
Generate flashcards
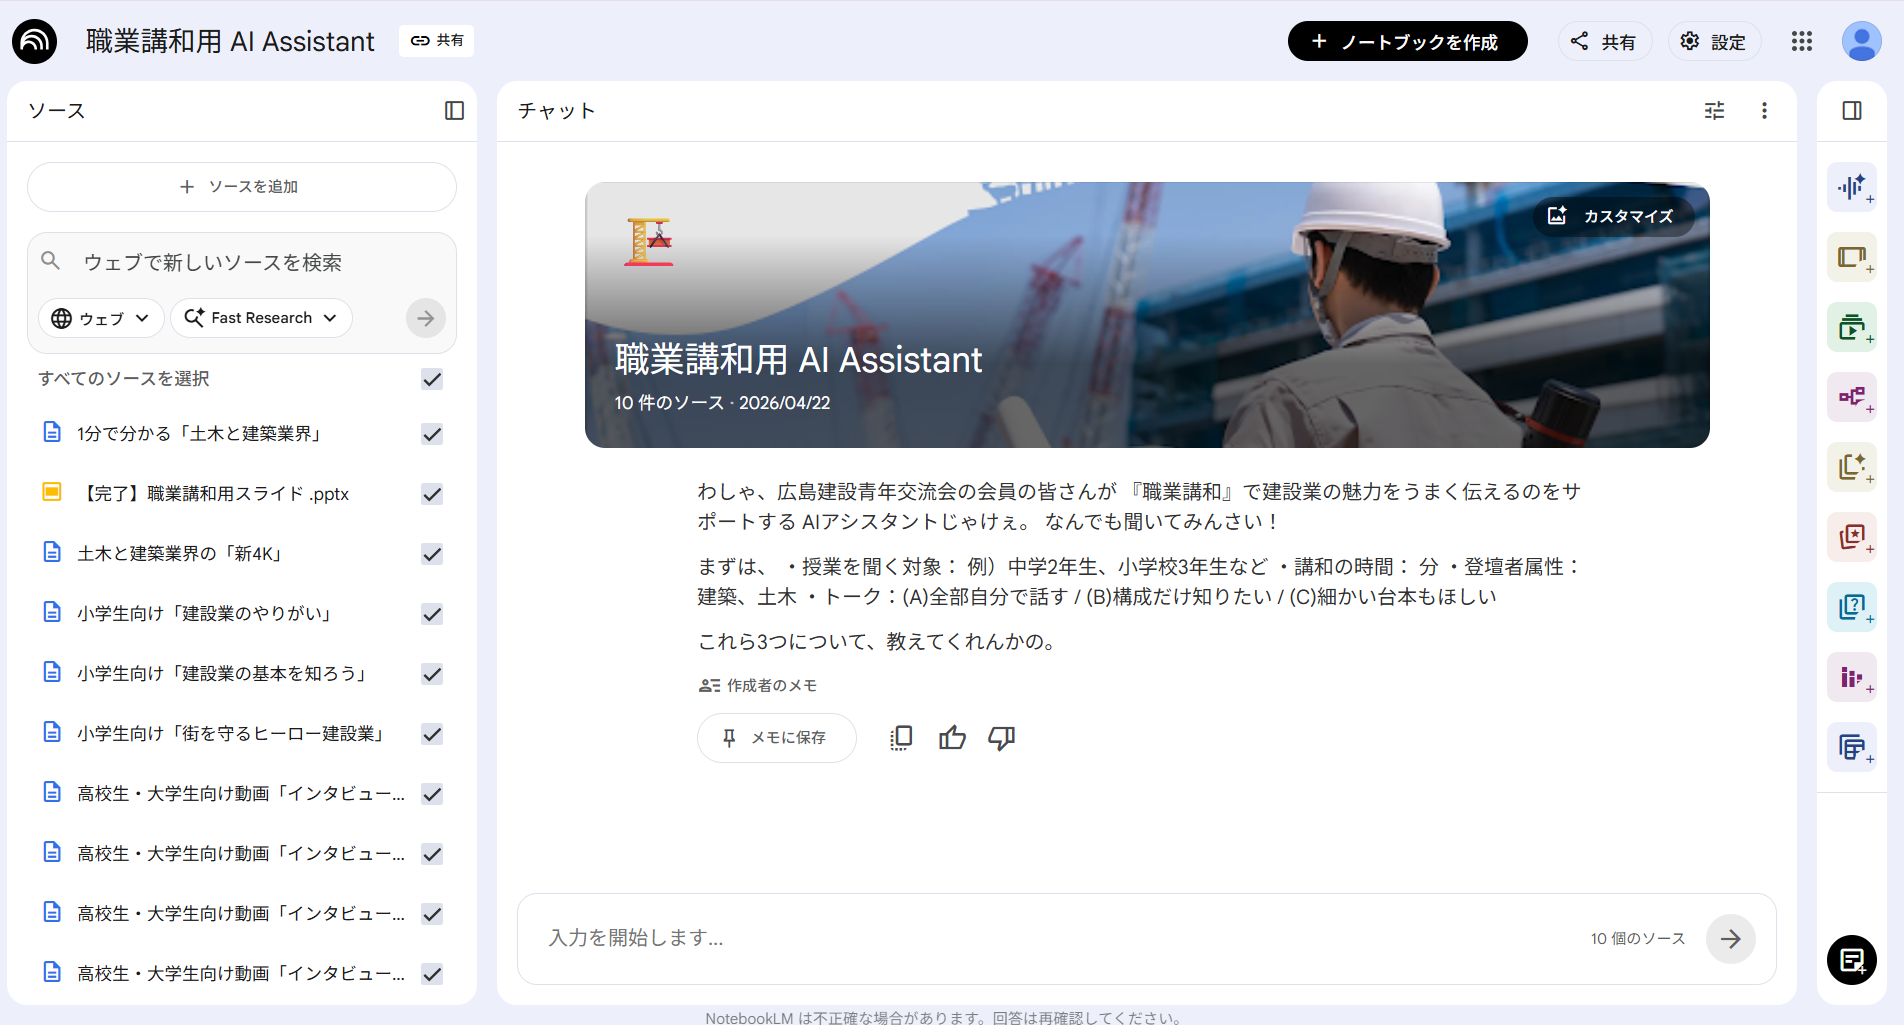(1852, 537)
